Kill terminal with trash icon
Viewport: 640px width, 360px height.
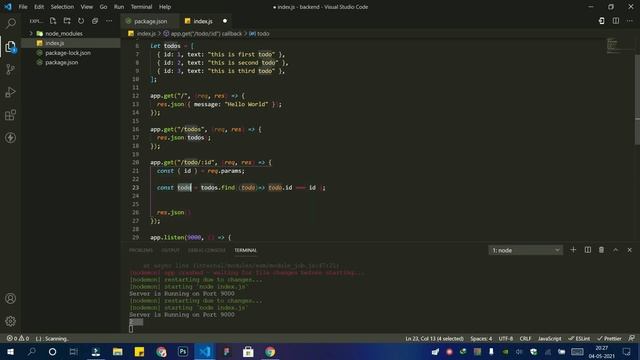[x=602, y=250]
